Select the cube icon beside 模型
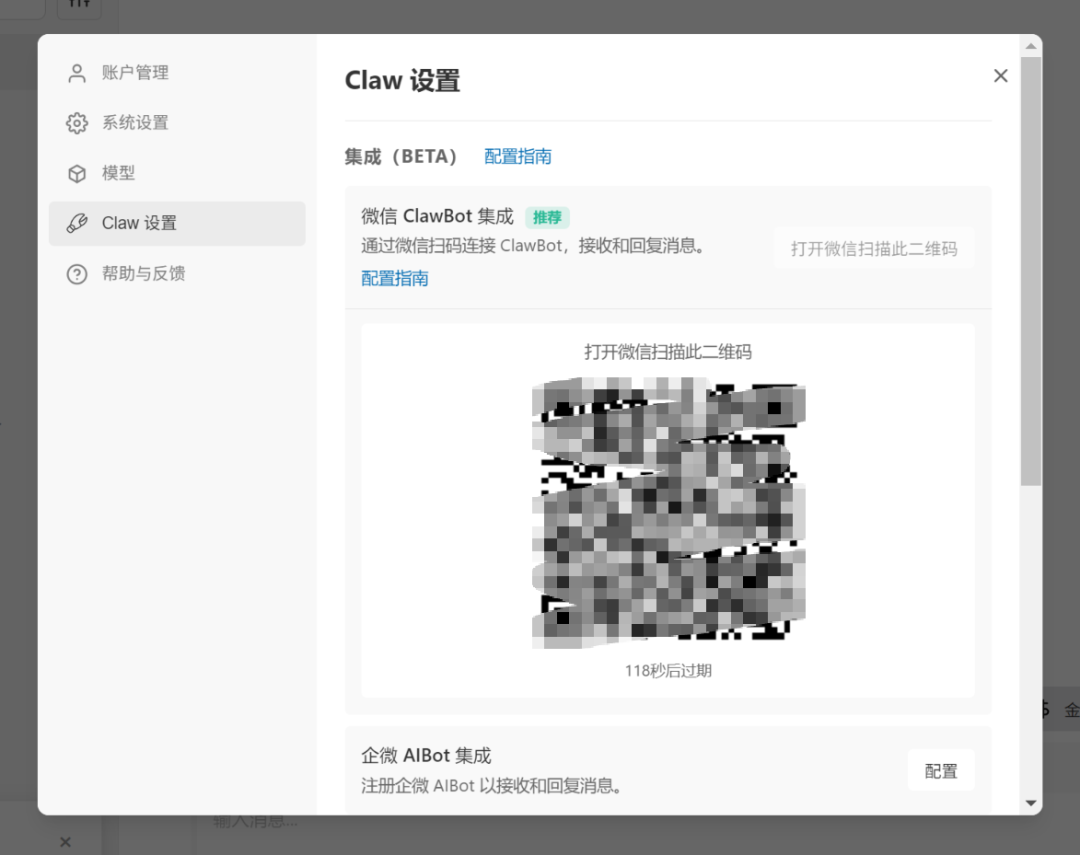This screenshot has height=855, width=1080. pos(77,172)
